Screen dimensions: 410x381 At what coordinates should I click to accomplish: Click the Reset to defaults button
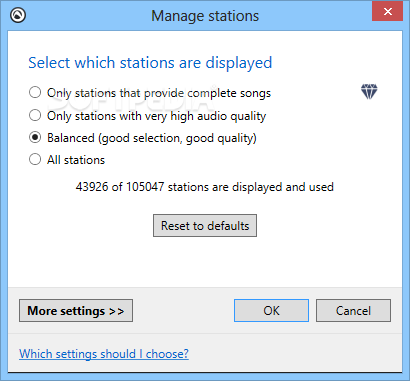205,226
